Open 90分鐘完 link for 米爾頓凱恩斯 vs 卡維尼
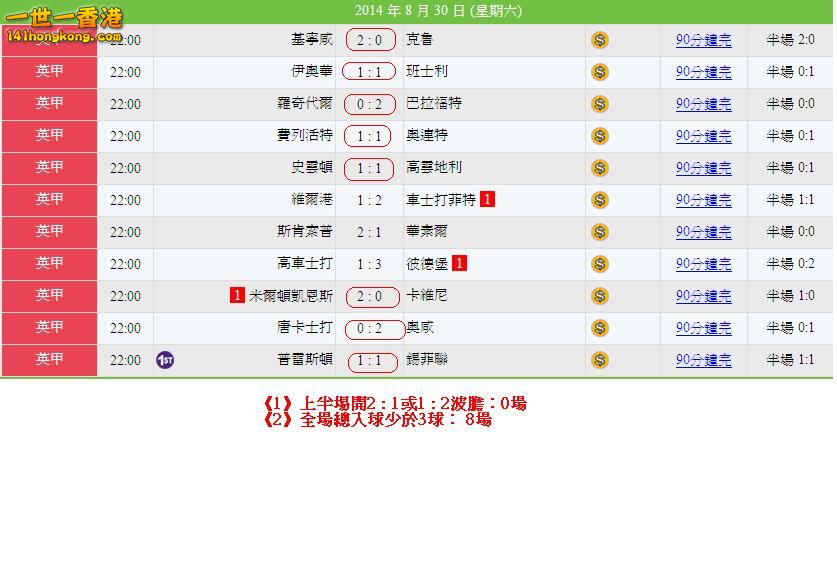The width and height of the screenshot is (837, 562). 703,296
